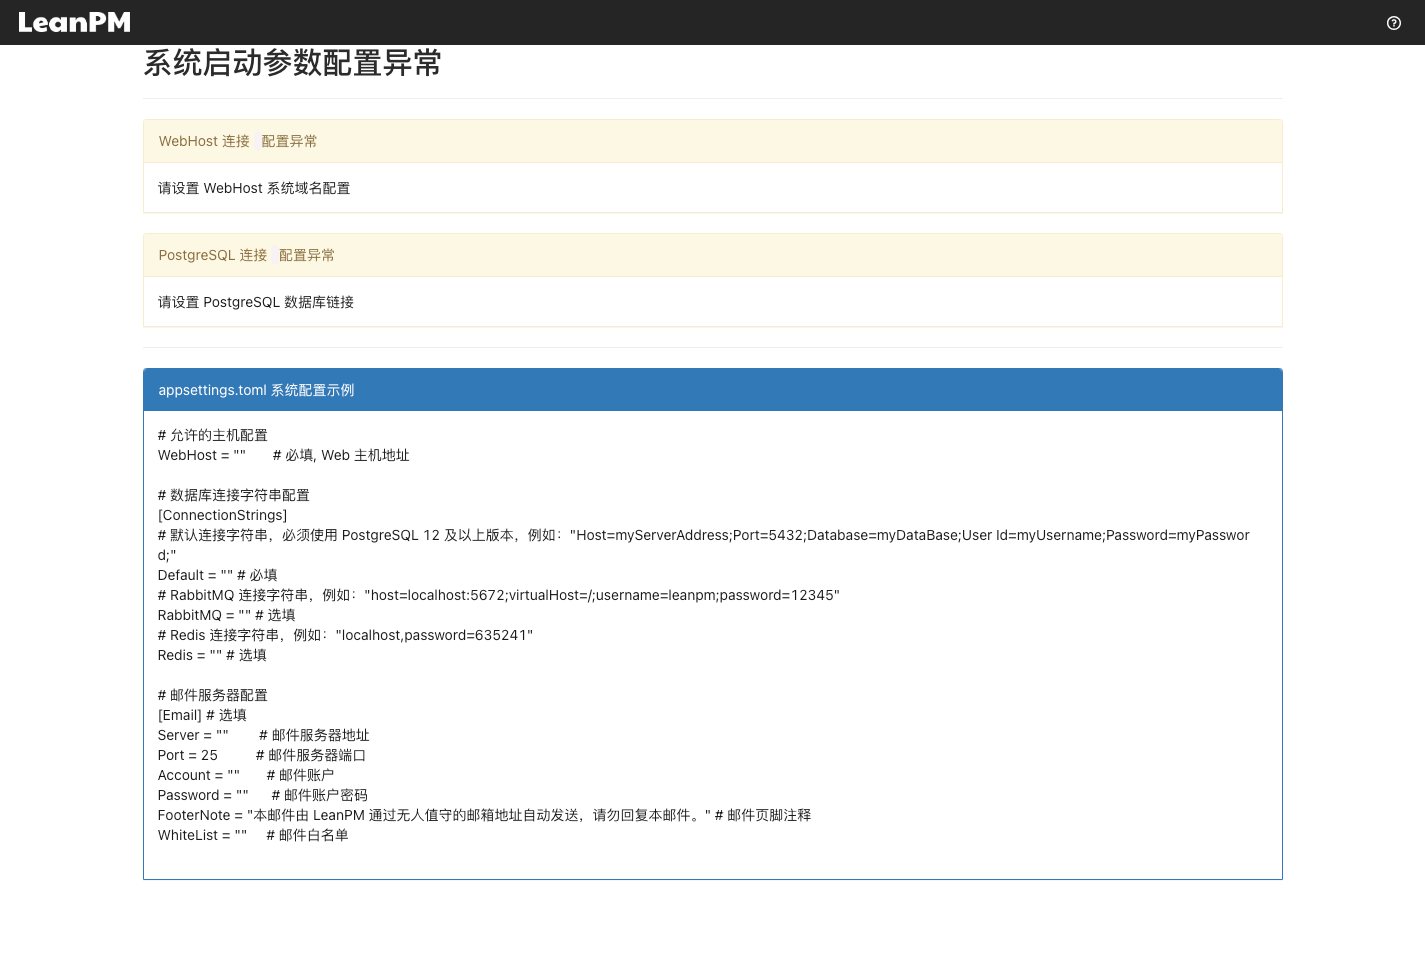Click the message 请设置 WebHost 系统域名配置
This screenshot has width=1425, height=974.
click(254, 188)
